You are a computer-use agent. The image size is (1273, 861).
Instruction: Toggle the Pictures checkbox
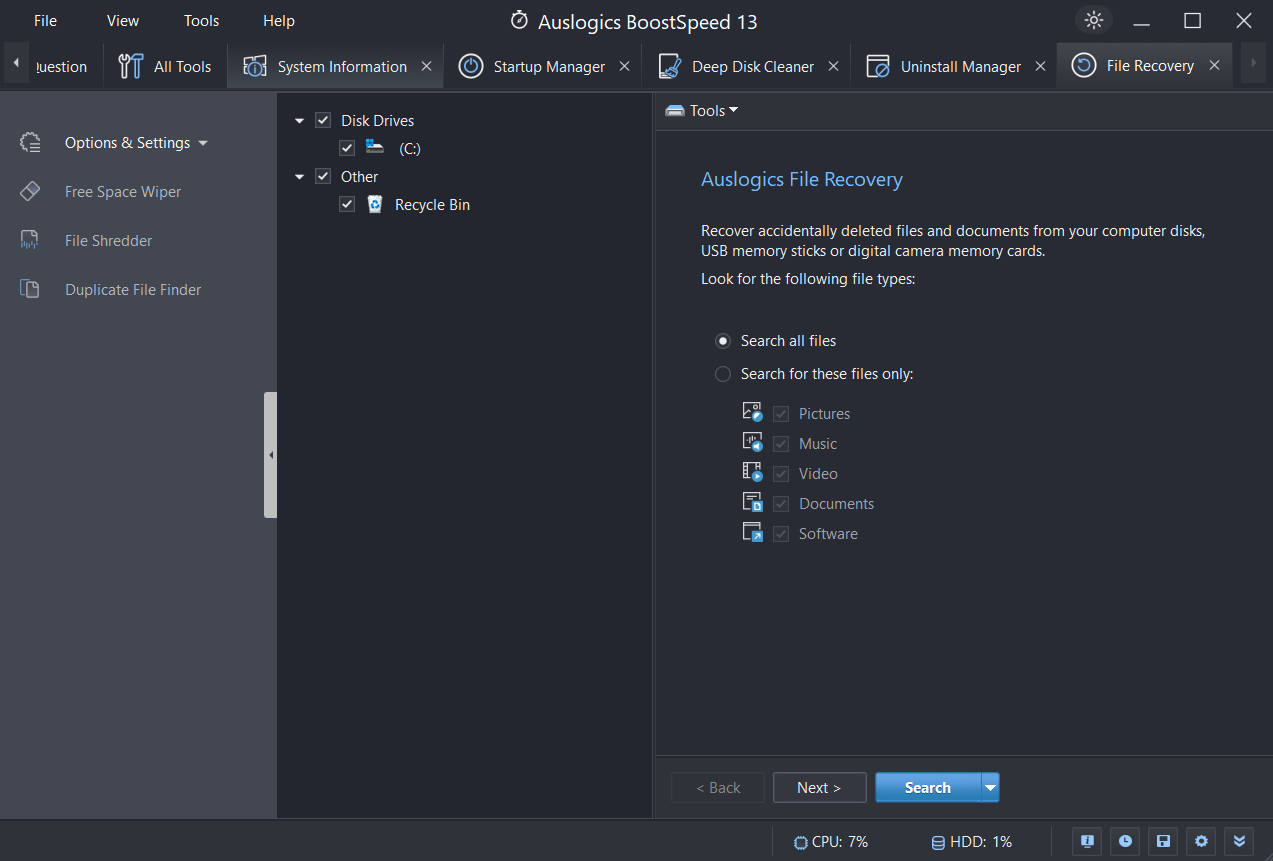781,414
